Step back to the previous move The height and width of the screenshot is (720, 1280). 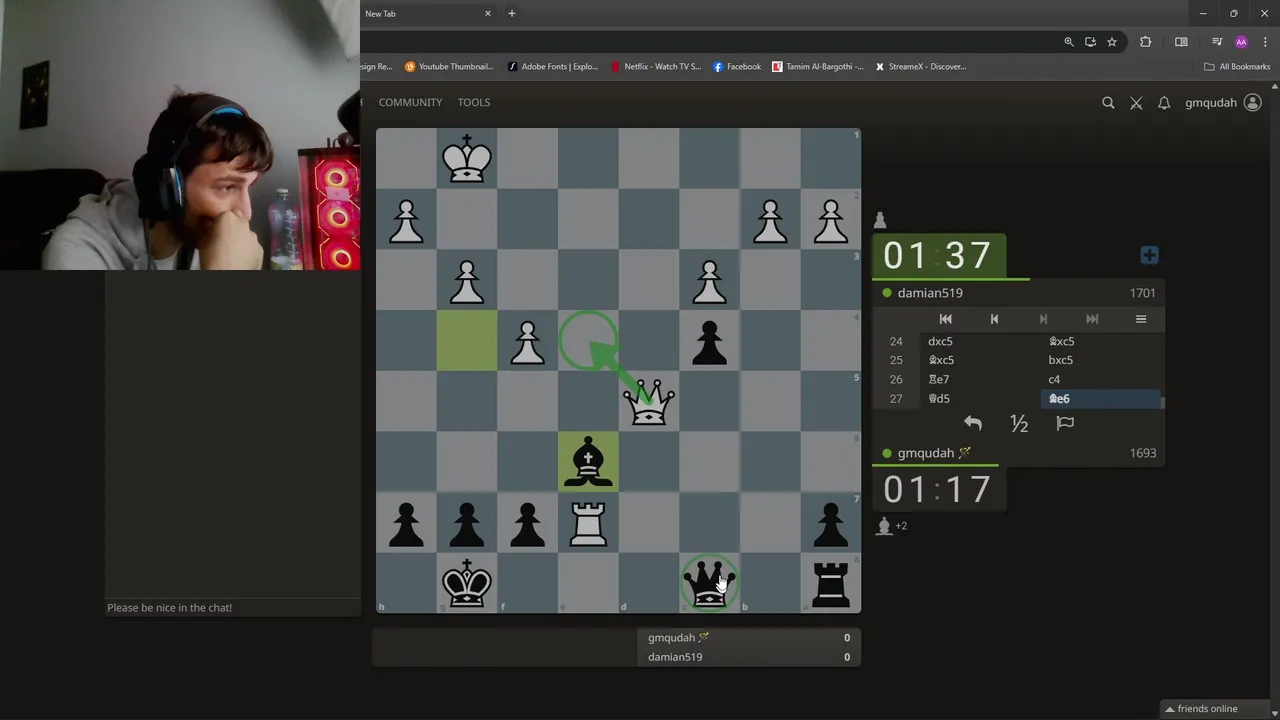pos(994,319)
